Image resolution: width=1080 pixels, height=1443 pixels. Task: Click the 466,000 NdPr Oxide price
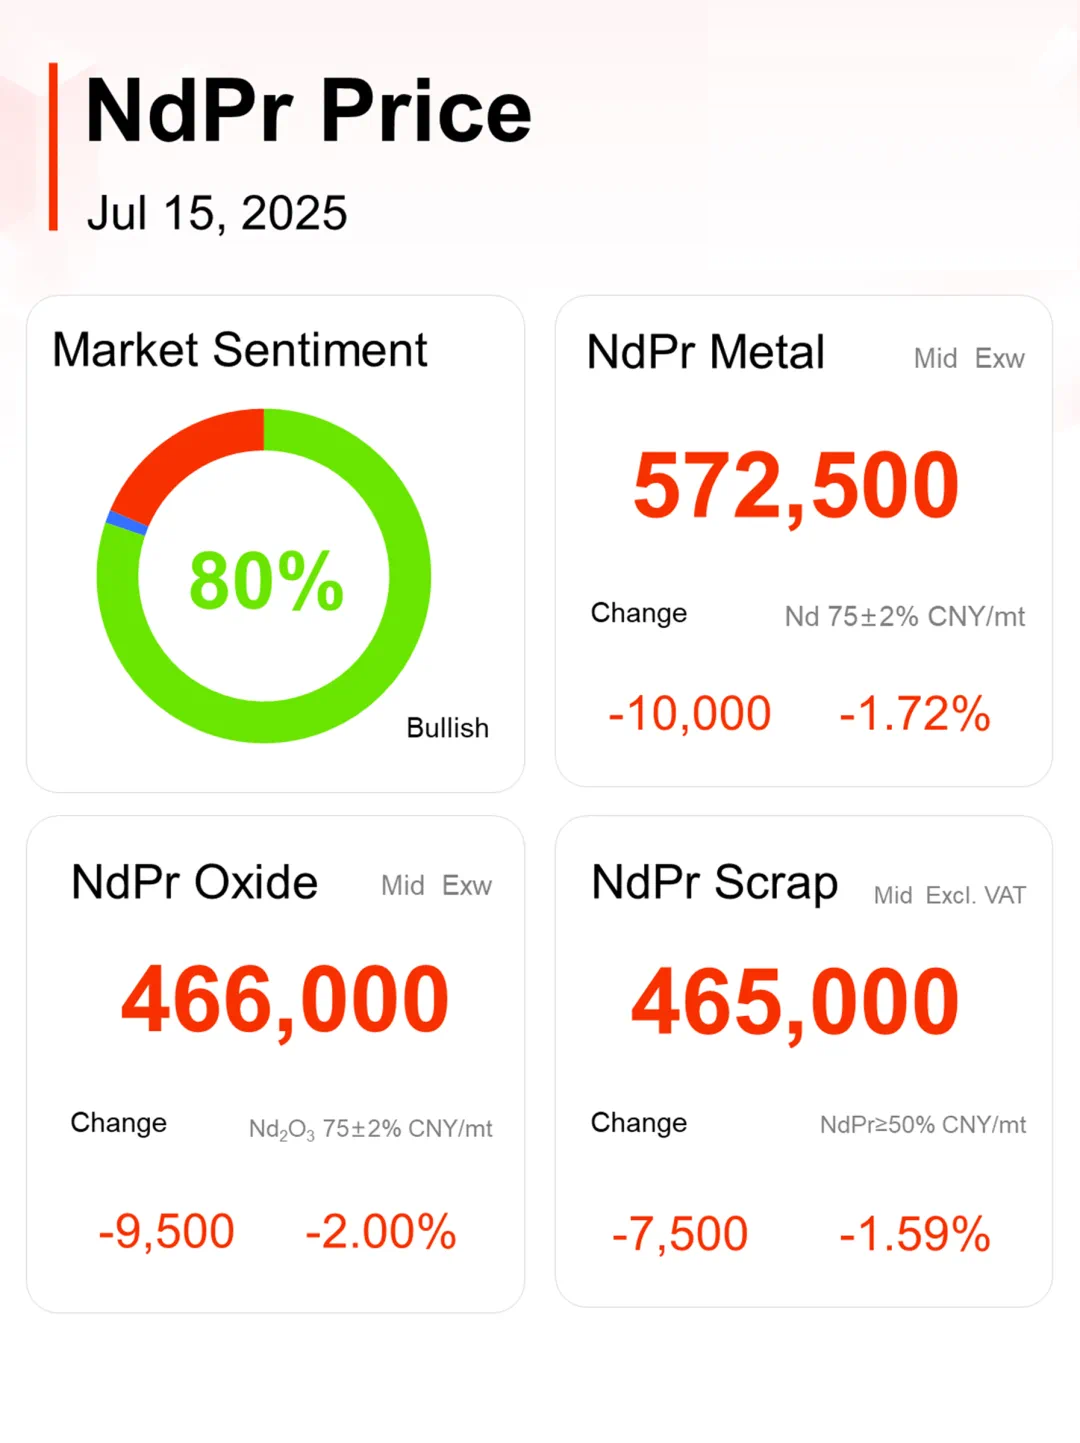(285, 1000)
